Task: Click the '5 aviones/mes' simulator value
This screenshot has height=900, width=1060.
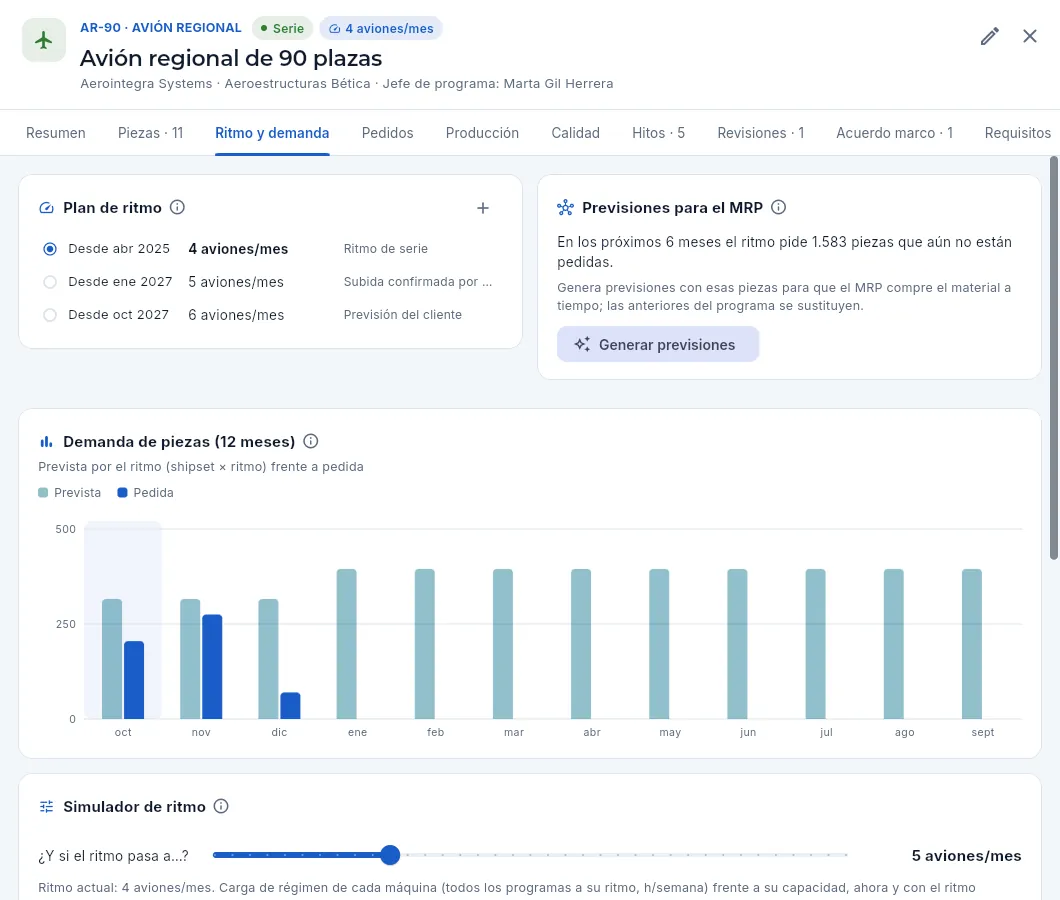Action: [967, 855]
